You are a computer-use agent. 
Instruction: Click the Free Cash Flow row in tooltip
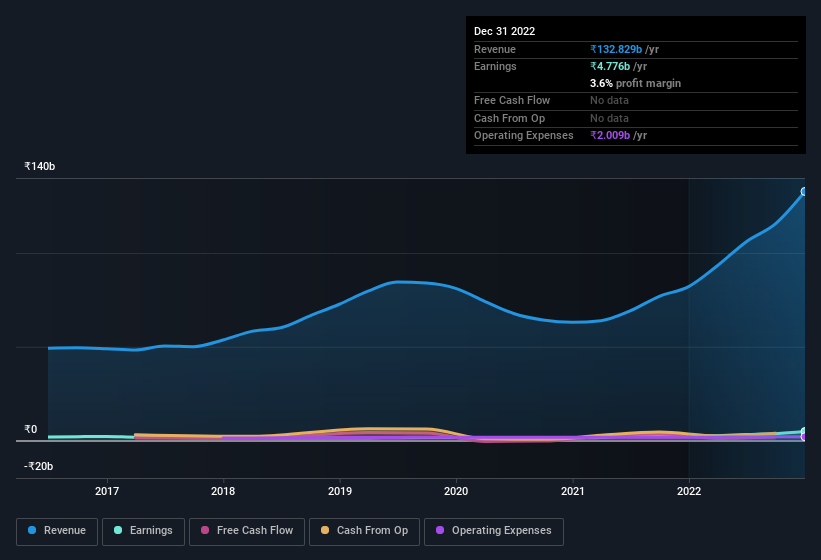(636, 100)
